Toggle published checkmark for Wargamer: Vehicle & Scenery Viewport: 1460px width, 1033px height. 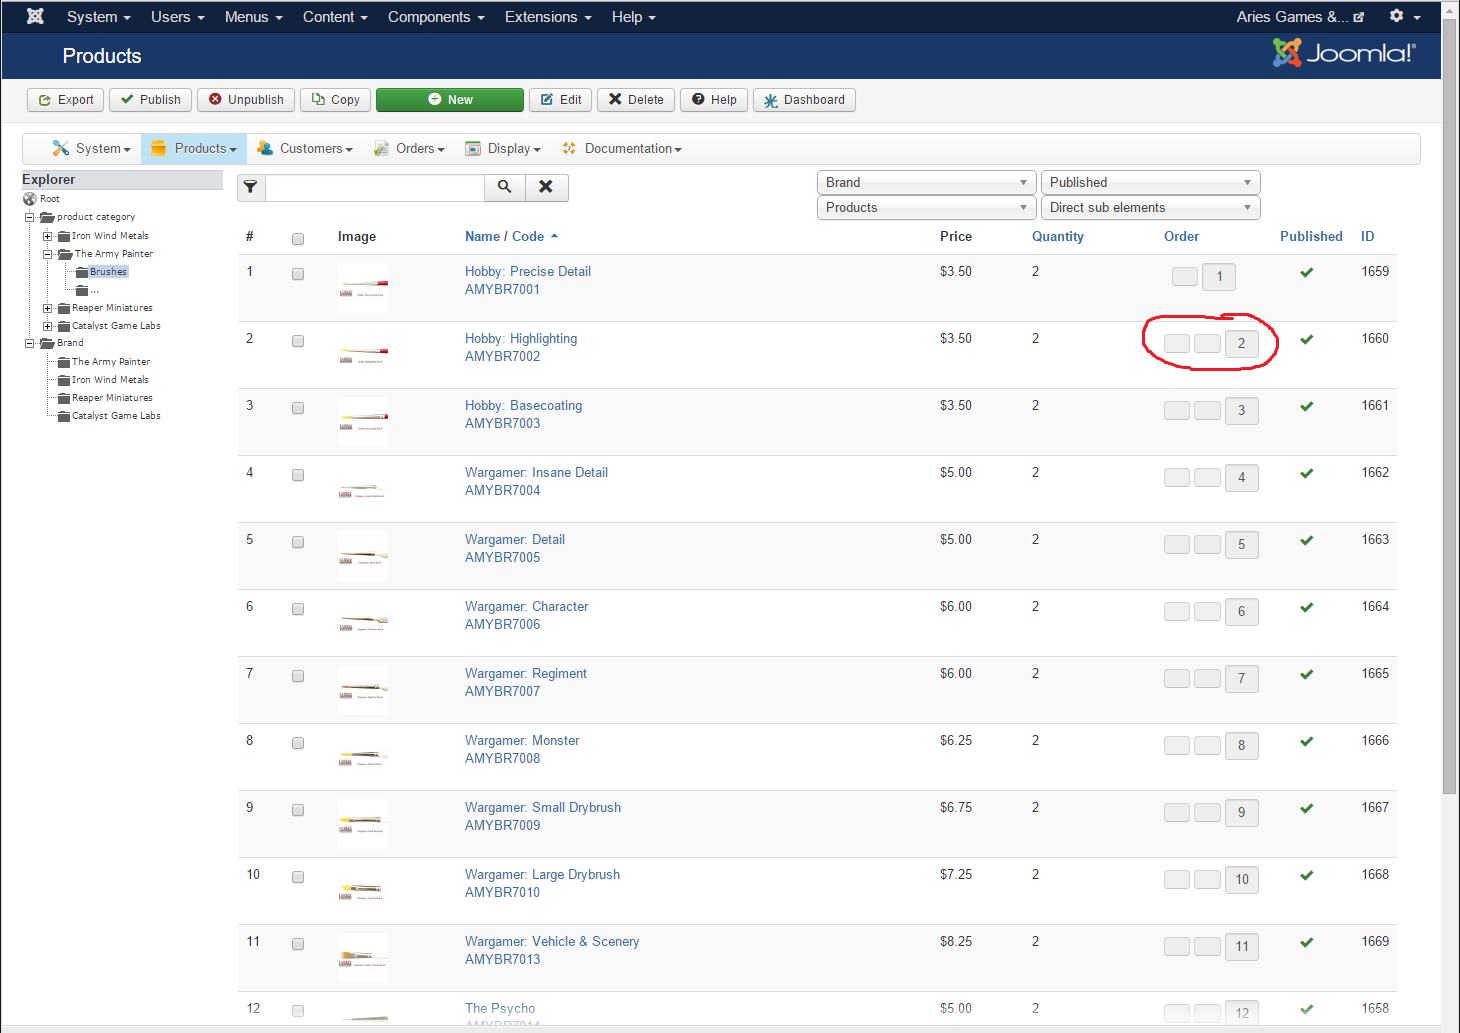(1306, 942)
